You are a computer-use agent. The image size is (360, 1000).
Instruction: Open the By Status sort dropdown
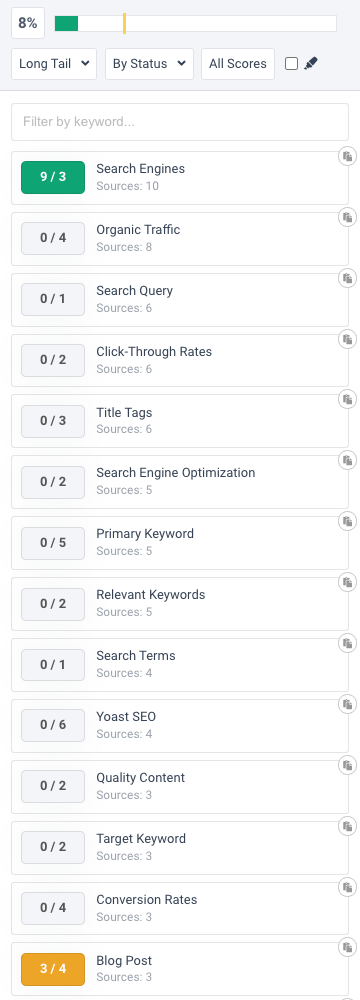(x=149, y=64)
